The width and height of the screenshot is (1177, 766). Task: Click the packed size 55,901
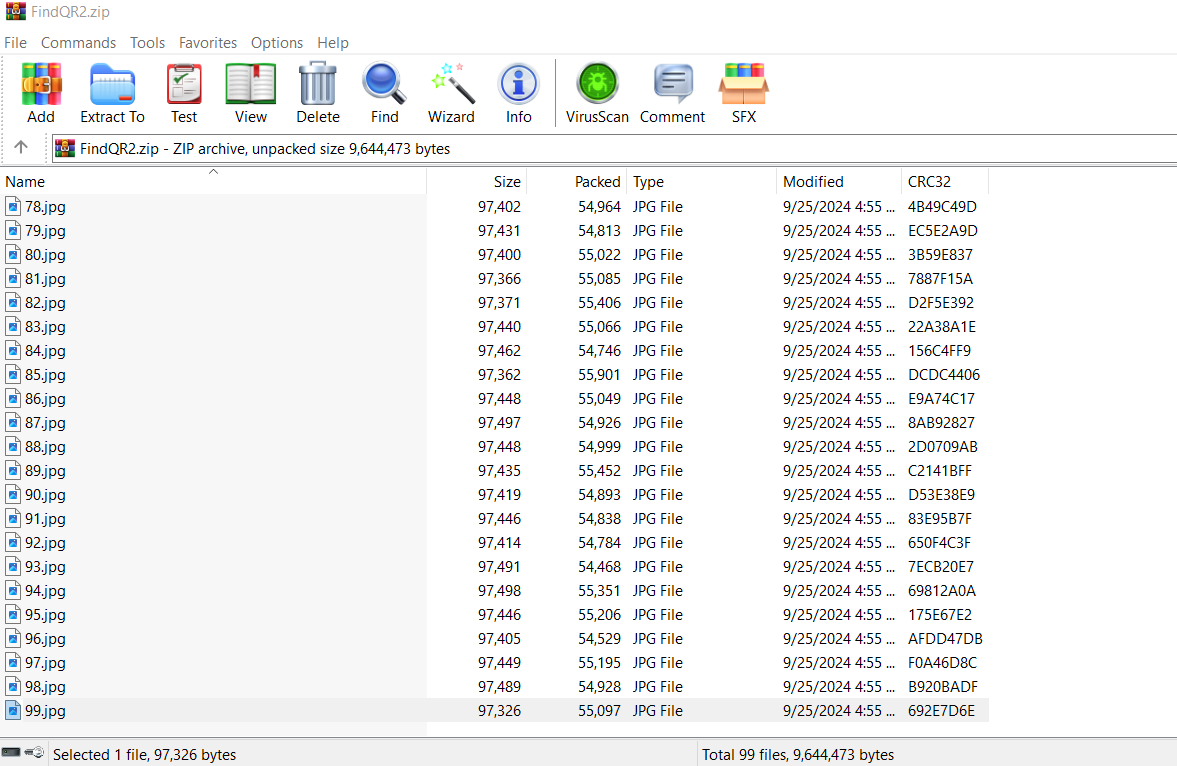(599, 375)
